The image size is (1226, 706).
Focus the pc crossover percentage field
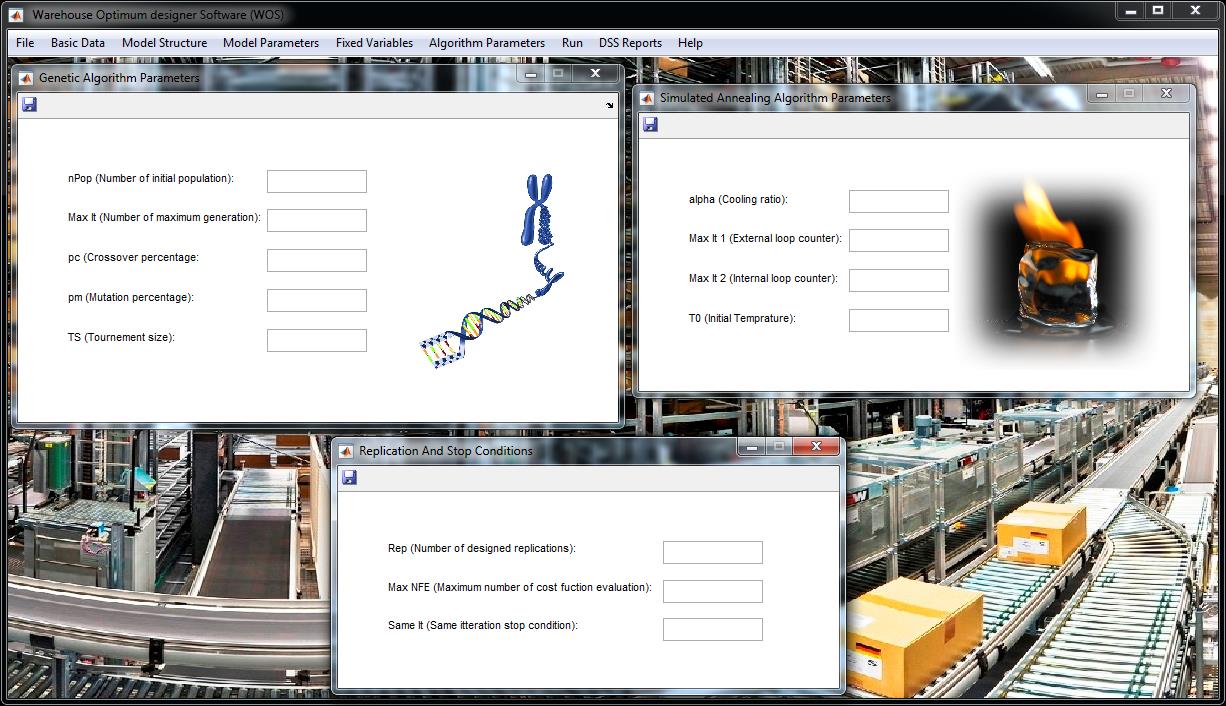[x=317, y=260]
